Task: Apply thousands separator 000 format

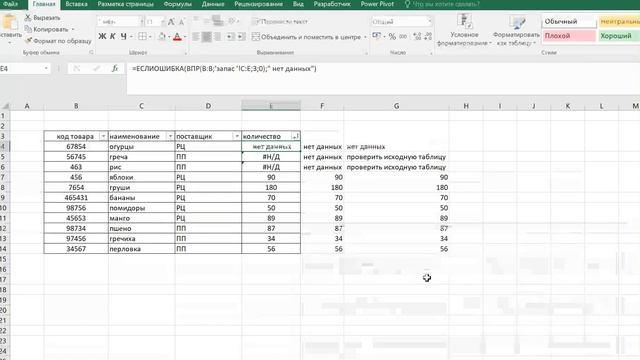Action: [403, 37]
